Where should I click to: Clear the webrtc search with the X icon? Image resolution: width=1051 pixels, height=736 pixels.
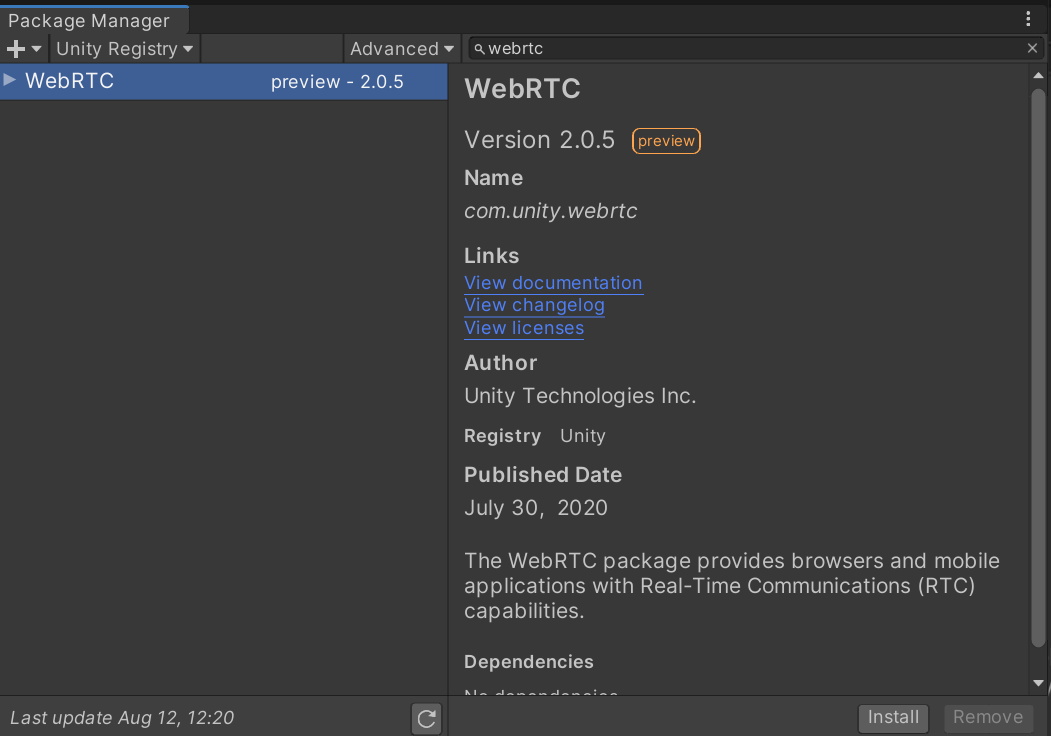(1031, 48)
